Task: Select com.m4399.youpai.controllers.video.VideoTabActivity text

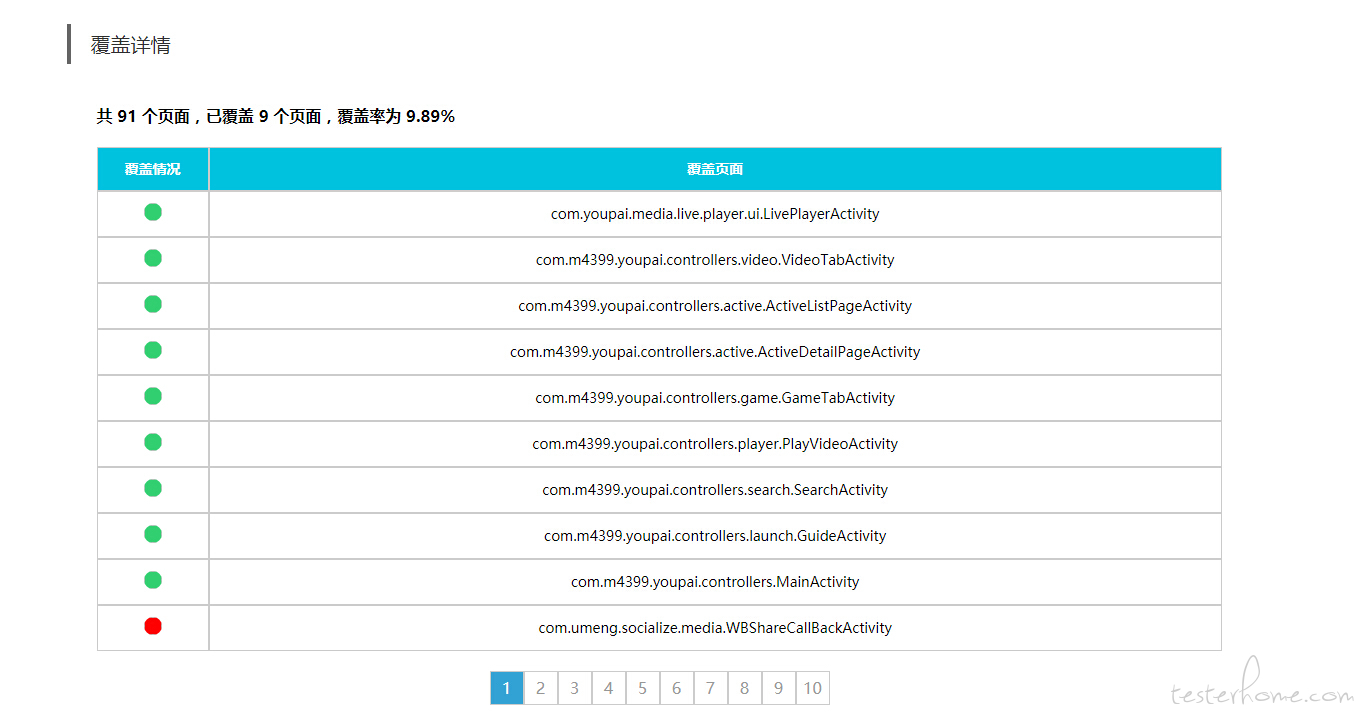Action: [715, 260]
